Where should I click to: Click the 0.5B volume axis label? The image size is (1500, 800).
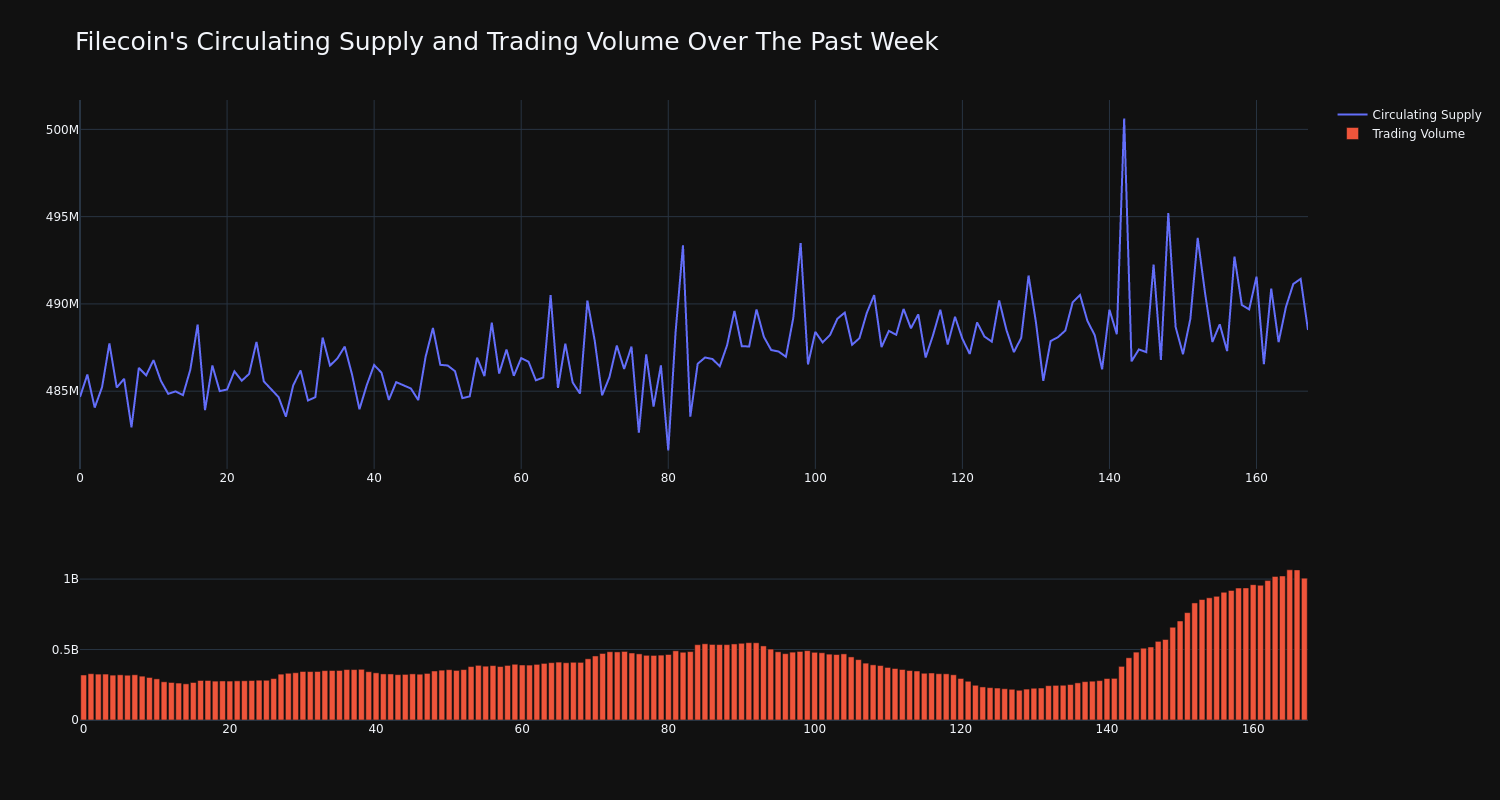pyautogui.click(x=65, y=650)
